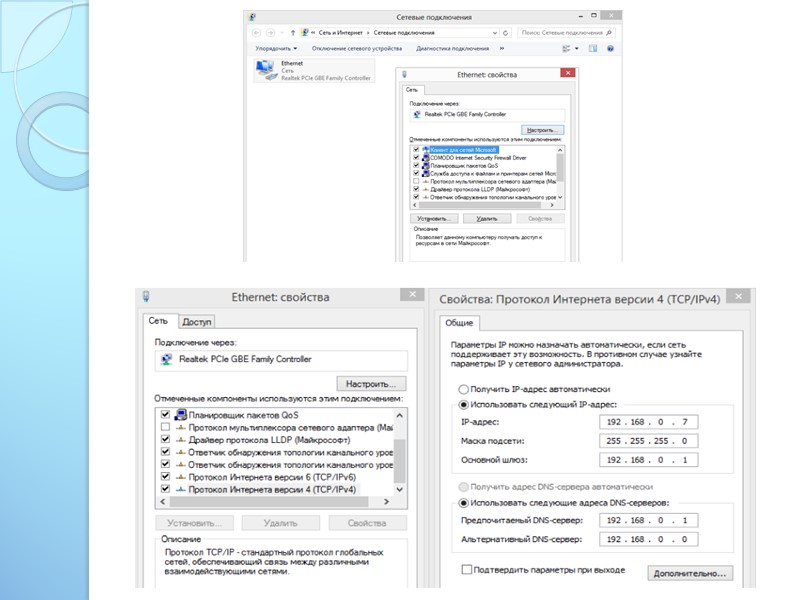Select the Ethernet adapter icon
Image resolution: width=800 pixels, height=600 pixels.
click(267, 70)
